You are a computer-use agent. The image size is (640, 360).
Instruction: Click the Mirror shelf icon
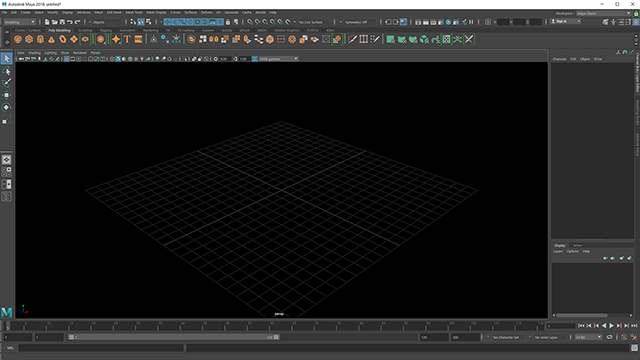pos(214,39)
